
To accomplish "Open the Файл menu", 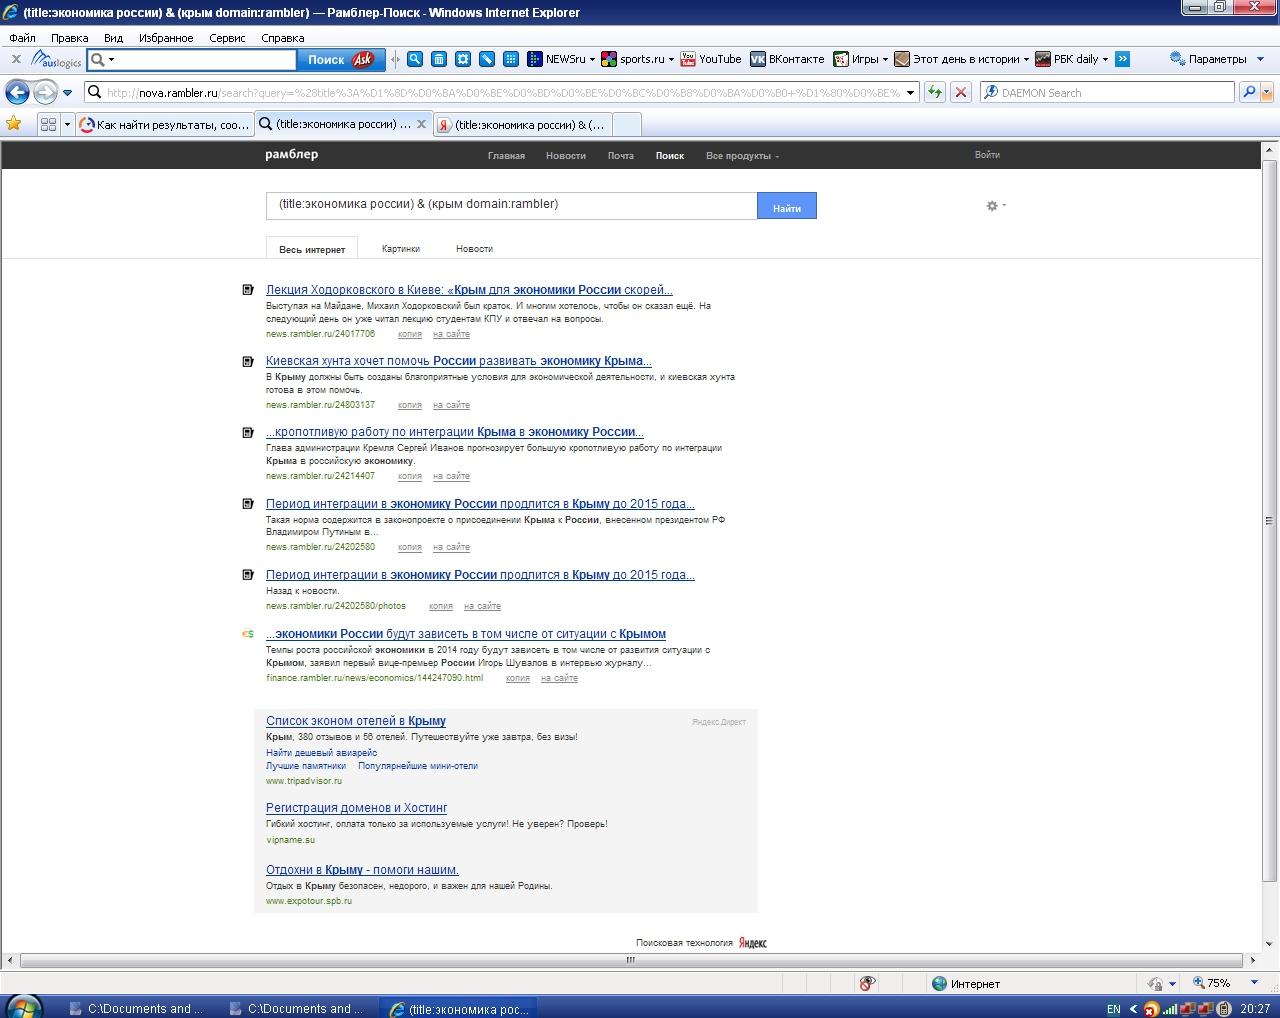I will pos(22,38).
